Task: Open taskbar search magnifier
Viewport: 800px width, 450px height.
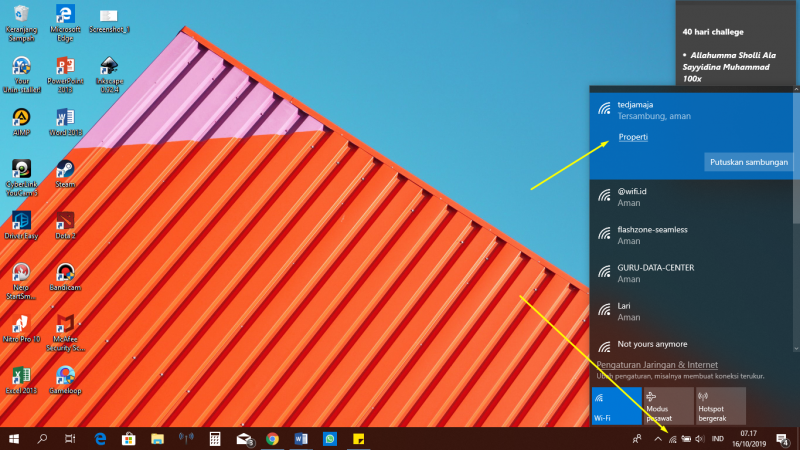Action: pyautogui.click(x=42, y=439)
